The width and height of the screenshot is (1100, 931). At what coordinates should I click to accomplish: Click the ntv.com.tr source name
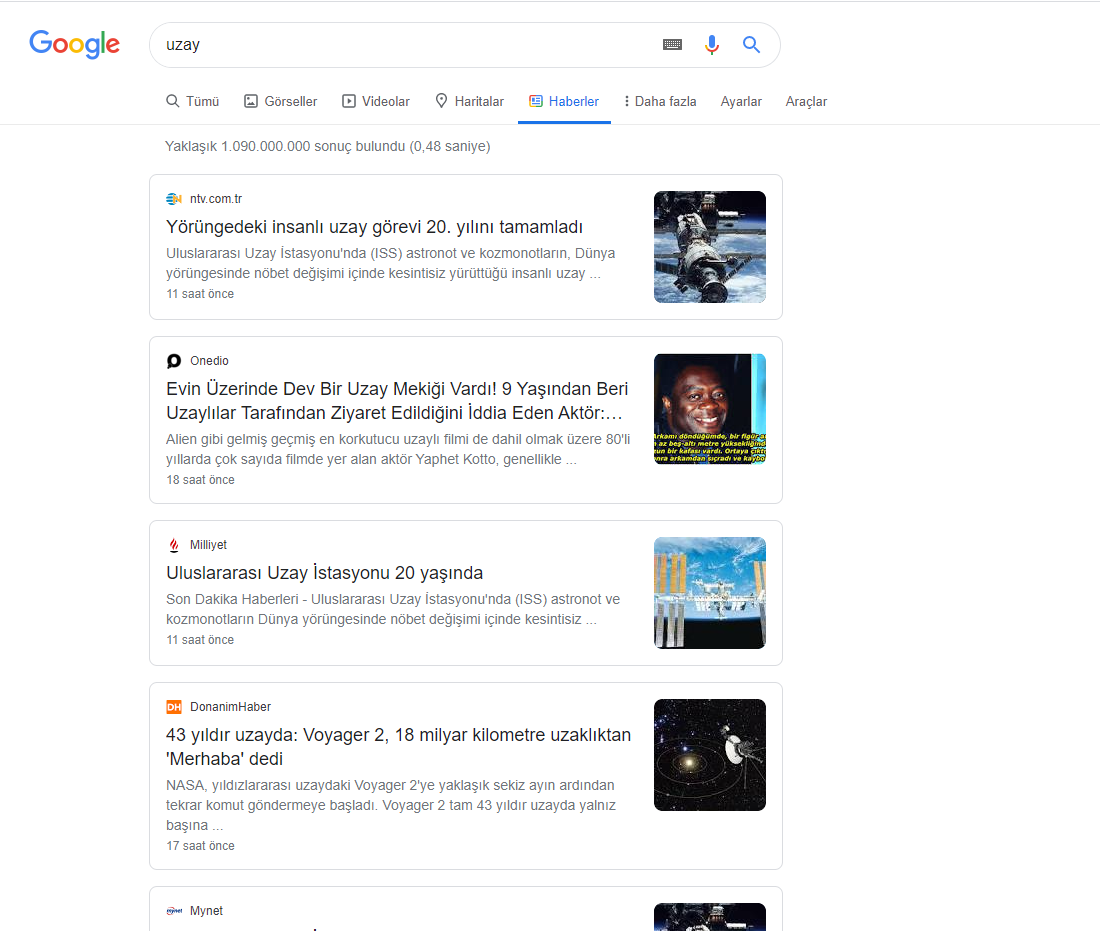216,199
